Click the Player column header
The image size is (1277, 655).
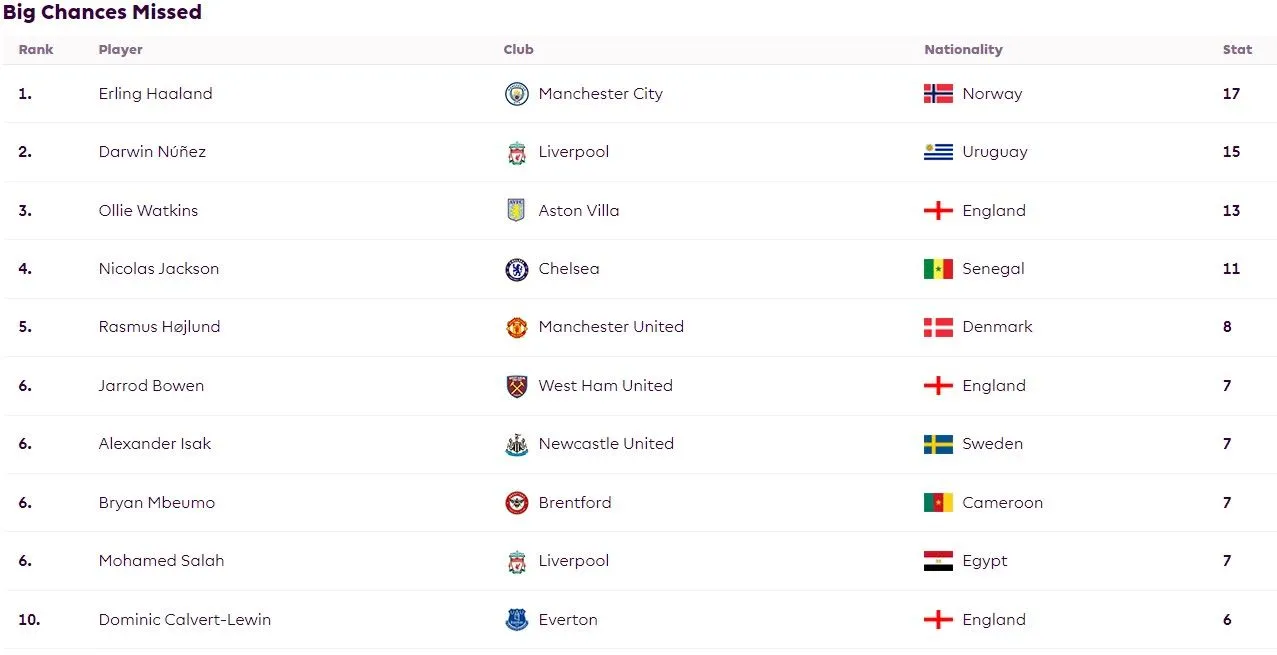pos(120,50)
